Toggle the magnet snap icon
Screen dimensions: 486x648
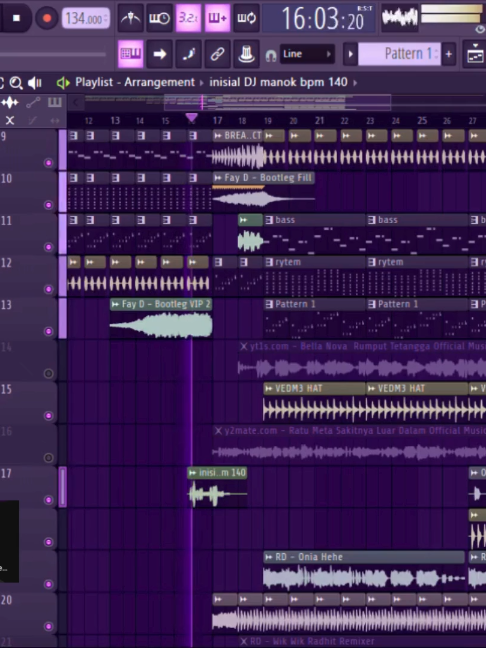click(271, 55)
